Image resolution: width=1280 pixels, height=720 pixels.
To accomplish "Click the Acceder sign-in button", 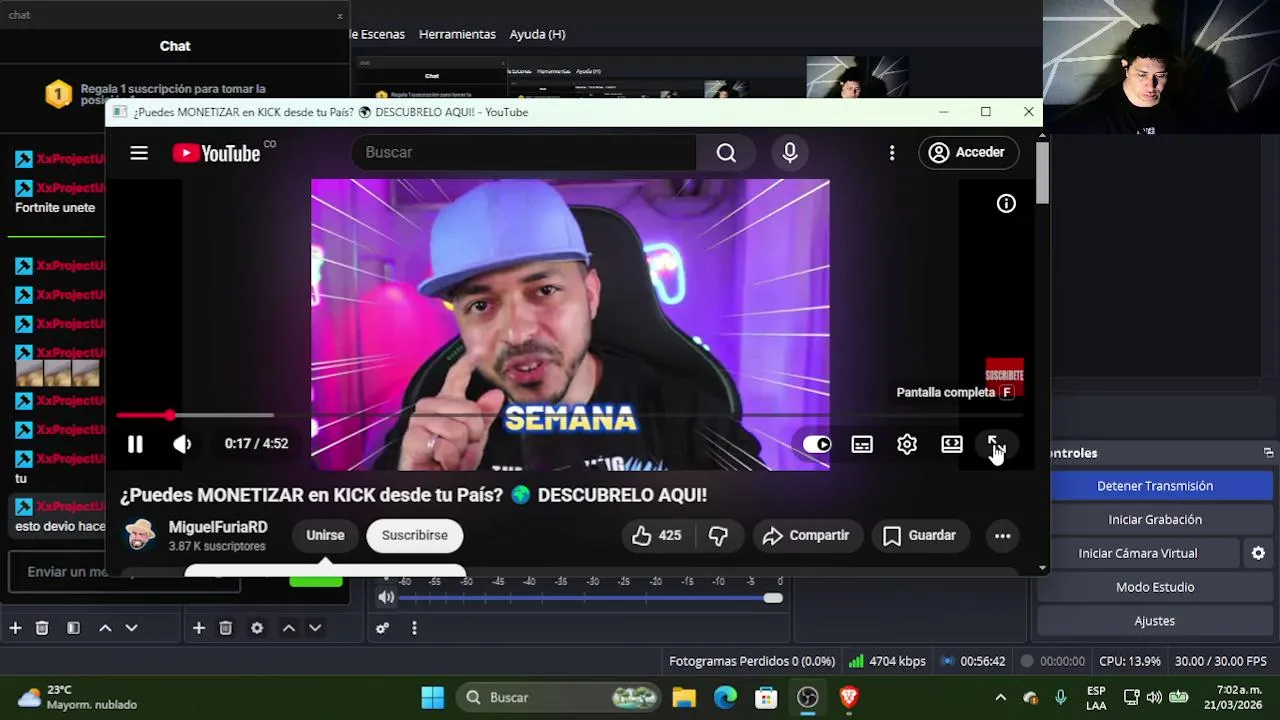I will 967,152.
